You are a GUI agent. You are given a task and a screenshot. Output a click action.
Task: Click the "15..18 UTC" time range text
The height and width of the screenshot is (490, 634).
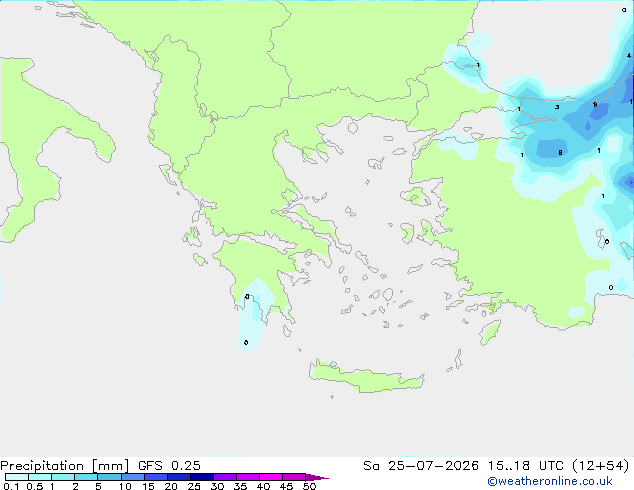pos(526,466)
